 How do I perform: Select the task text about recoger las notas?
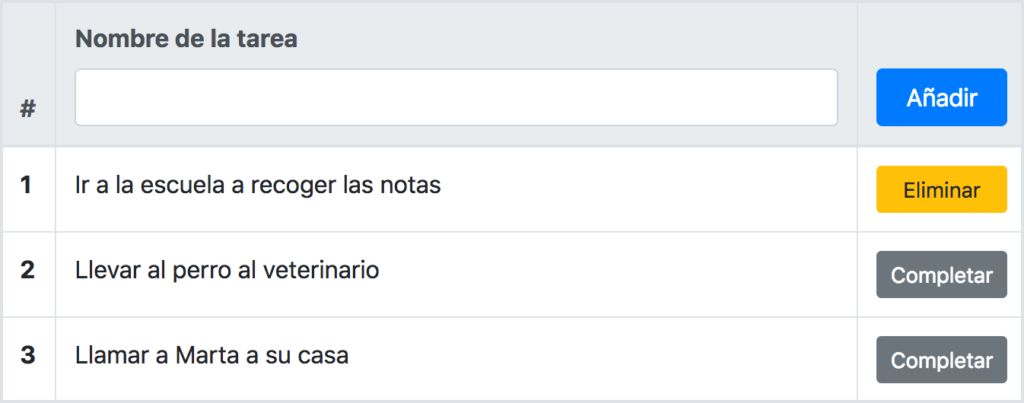(x=258, y=185)
